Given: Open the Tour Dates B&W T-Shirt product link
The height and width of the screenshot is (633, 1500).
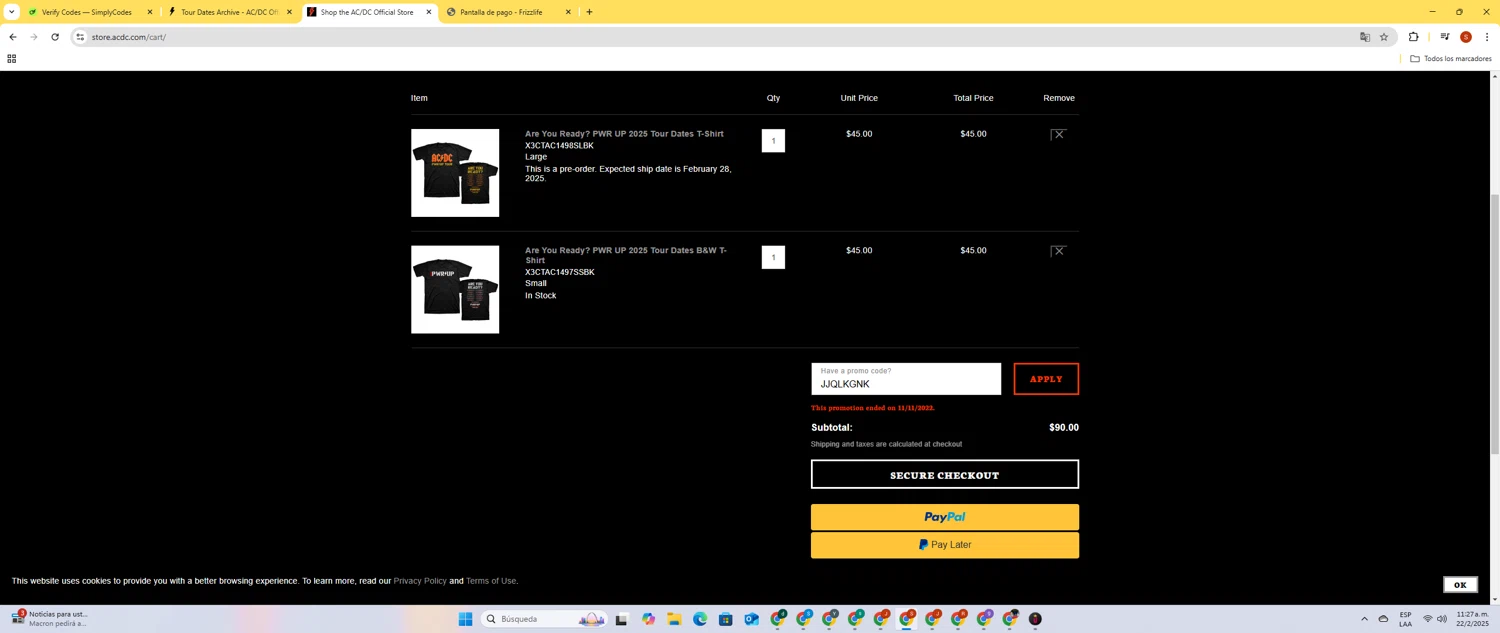Looking at the screenshot, I should click(x=626, y=255).
